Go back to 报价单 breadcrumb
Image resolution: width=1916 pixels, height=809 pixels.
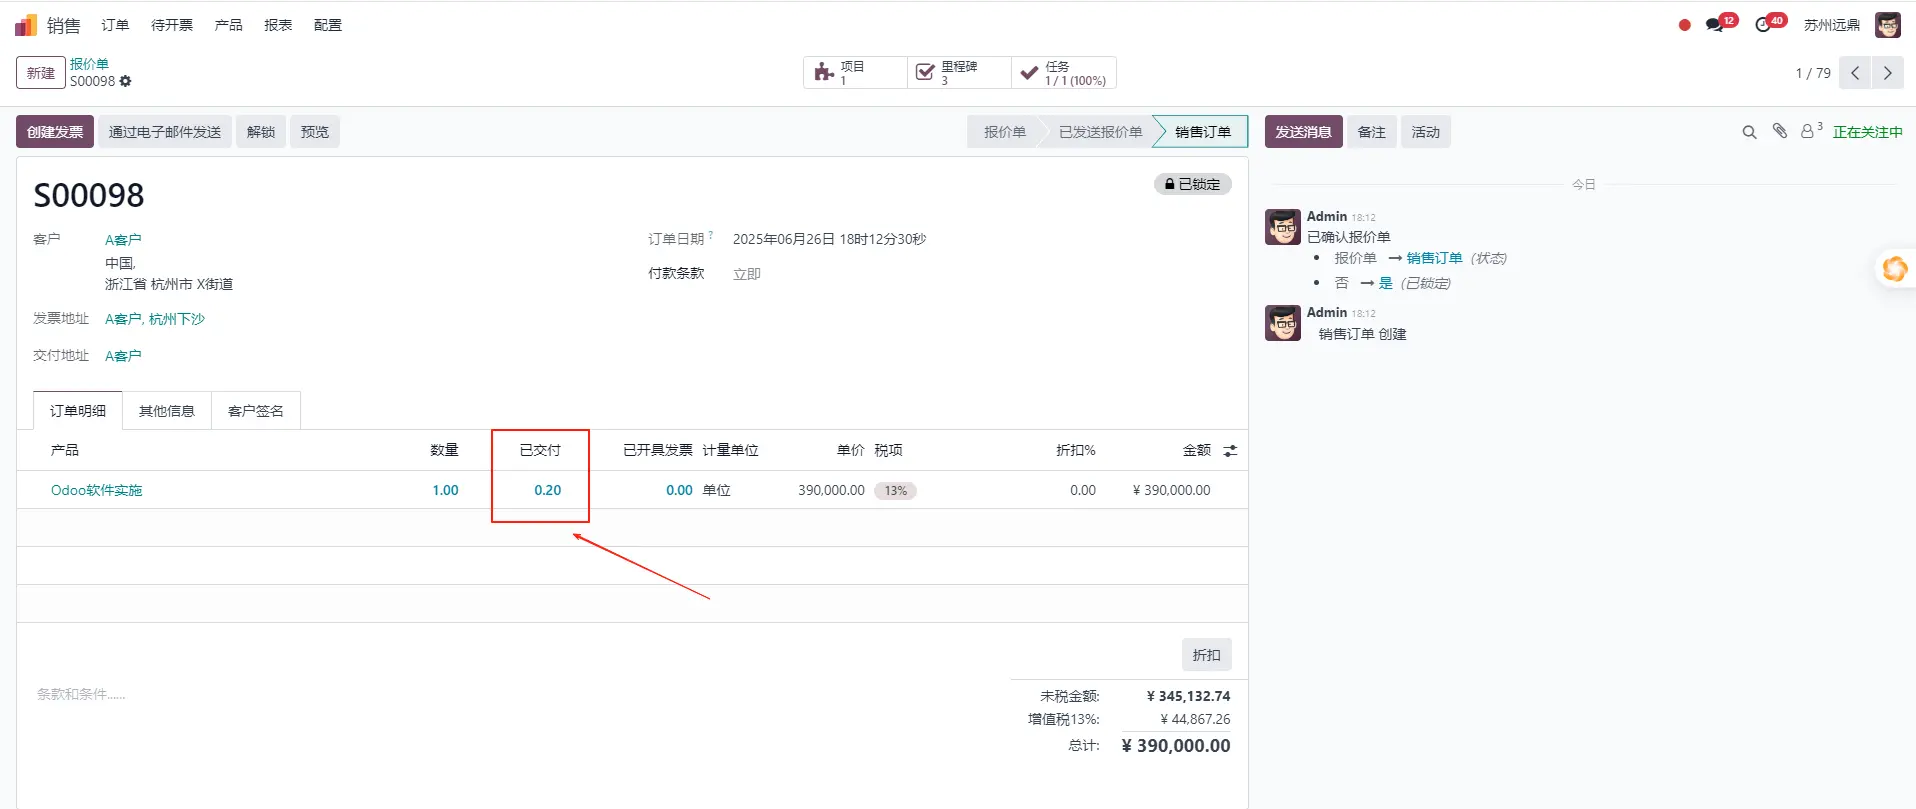(x=89, y=64)
